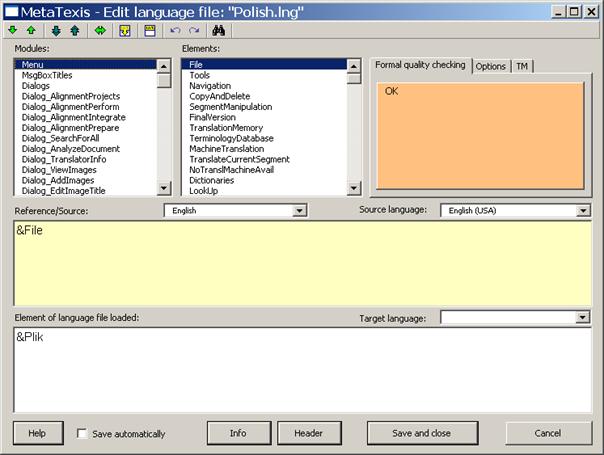This screenshot has width=604, height=455.
Task: Toggle the Save automatically checkbox
Action: 82,433
